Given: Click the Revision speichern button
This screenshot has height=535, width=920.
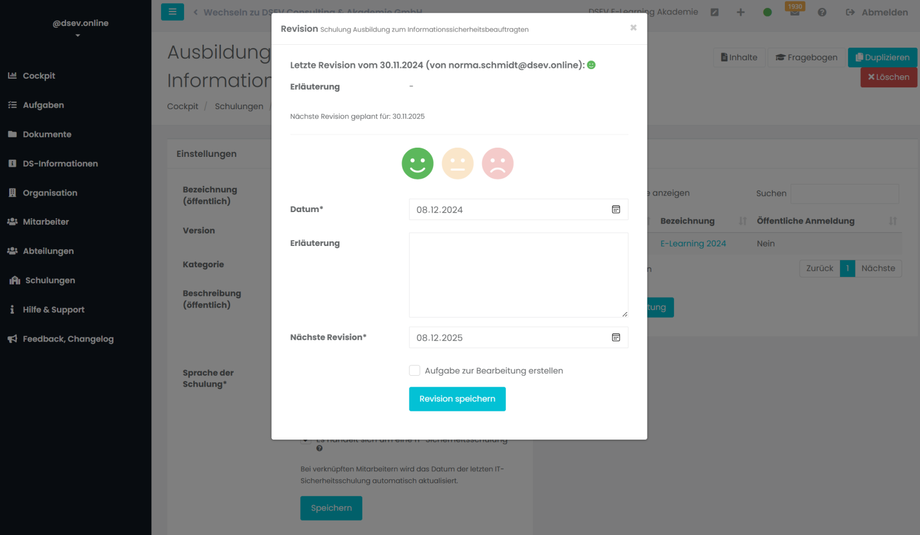Looking at the screenshot, I should (457, 399).
